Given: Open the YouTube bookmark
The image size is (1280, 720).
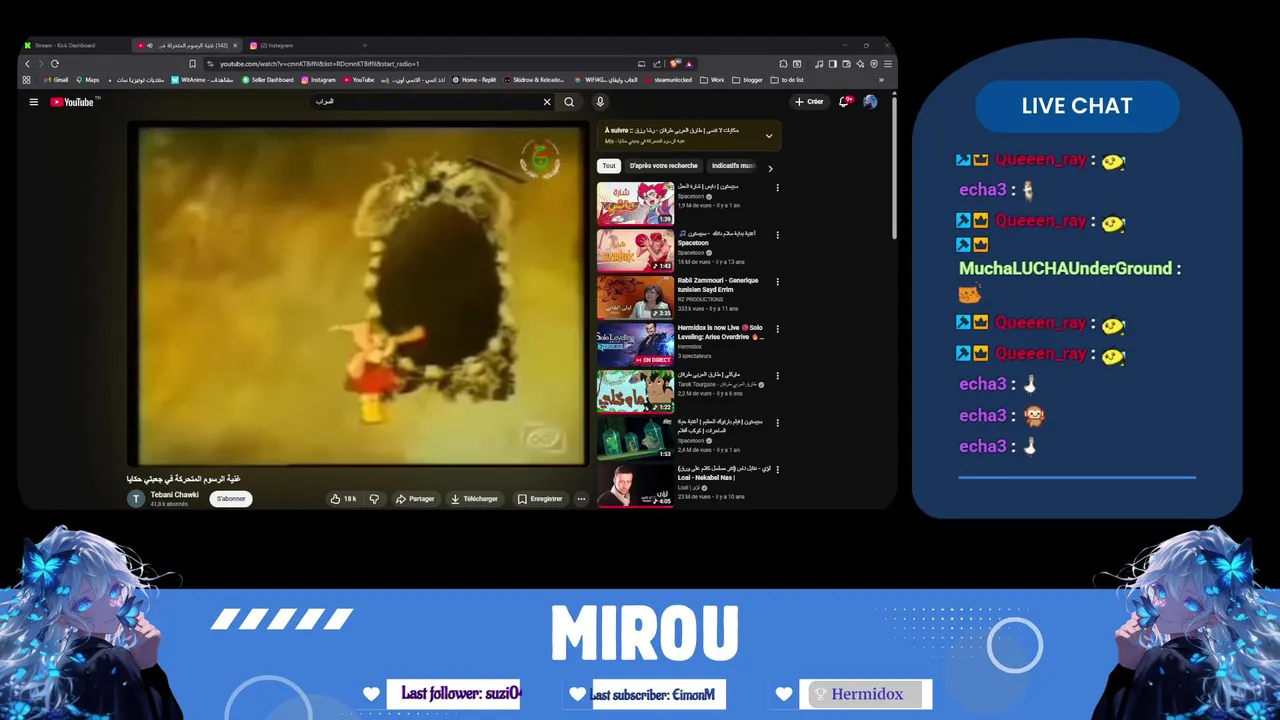Looking at the screenshot, I should 359,80.
